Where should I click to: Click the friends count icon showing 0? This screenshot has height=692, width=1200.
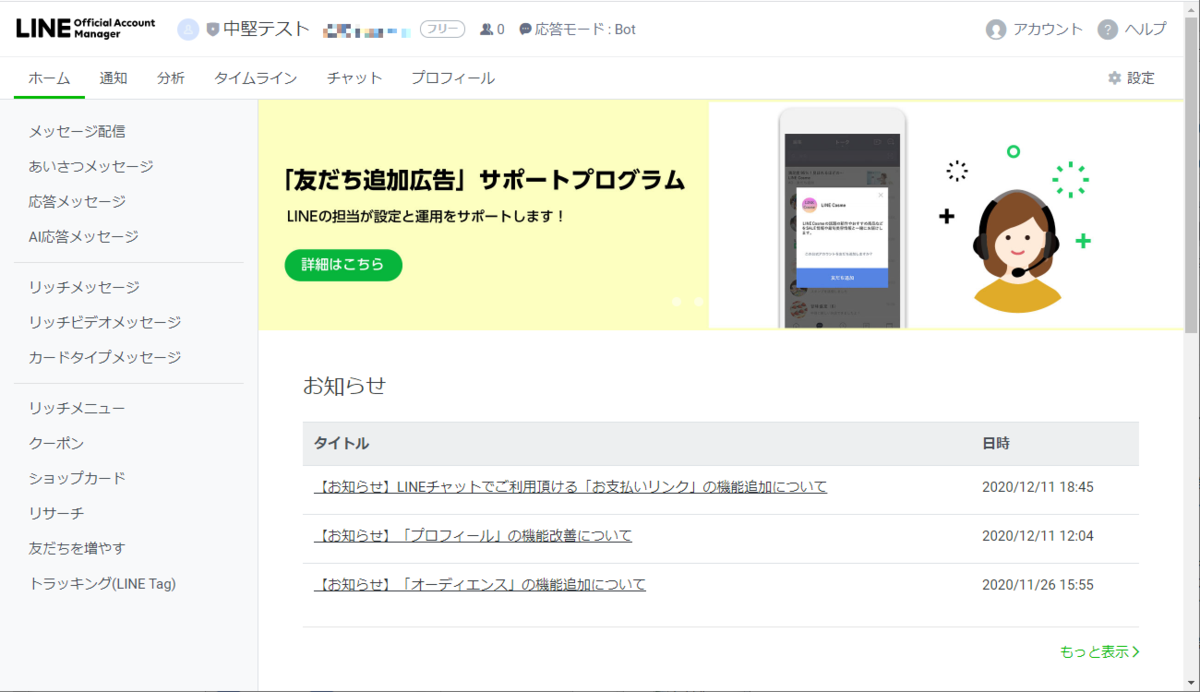click(x=486, y=29)
